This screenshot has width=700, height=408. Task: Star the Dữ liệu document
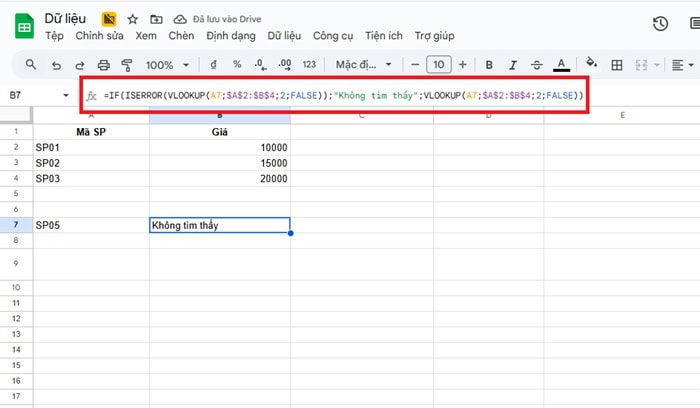(133, 19)
